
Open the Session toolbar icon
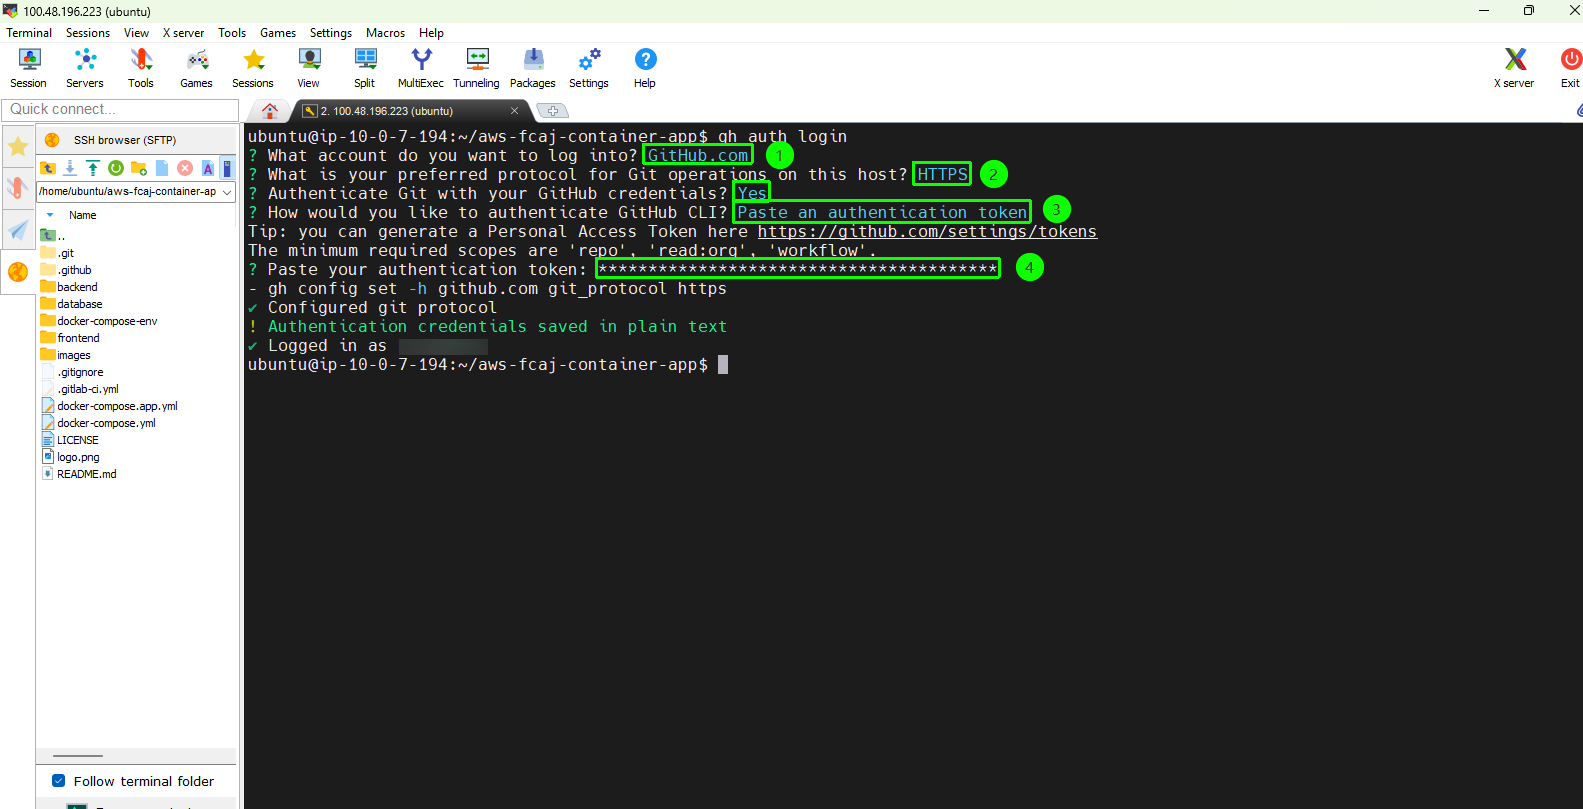(28, 68)
